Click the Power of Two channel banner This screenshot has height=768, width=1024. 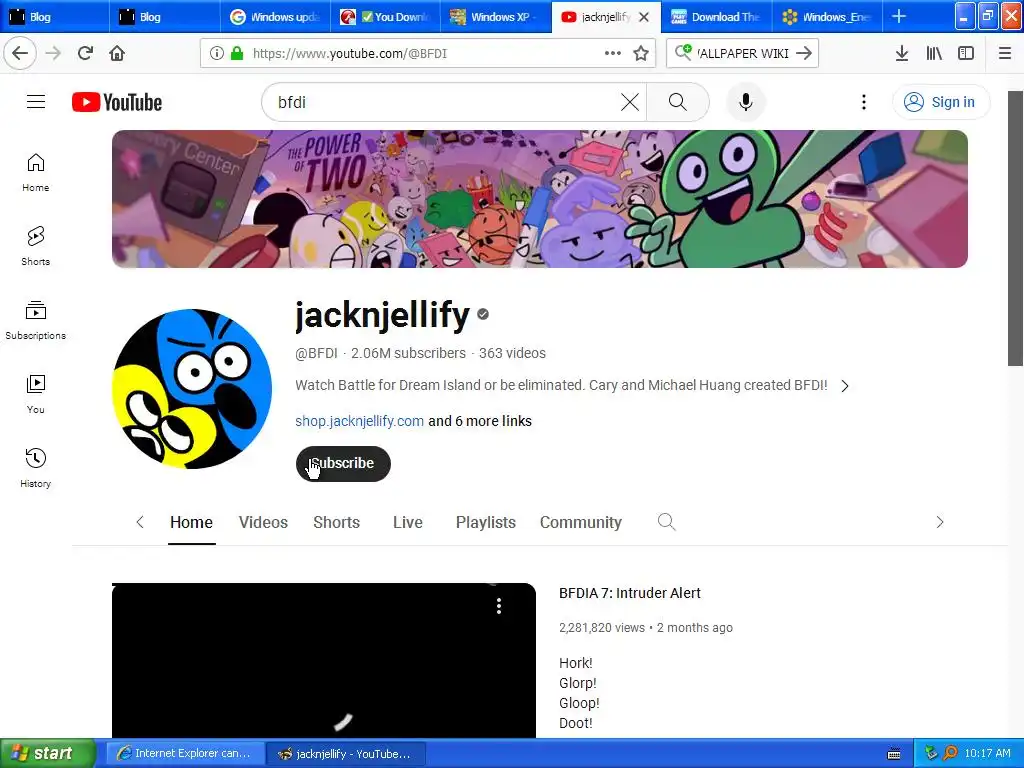(539, 199)
